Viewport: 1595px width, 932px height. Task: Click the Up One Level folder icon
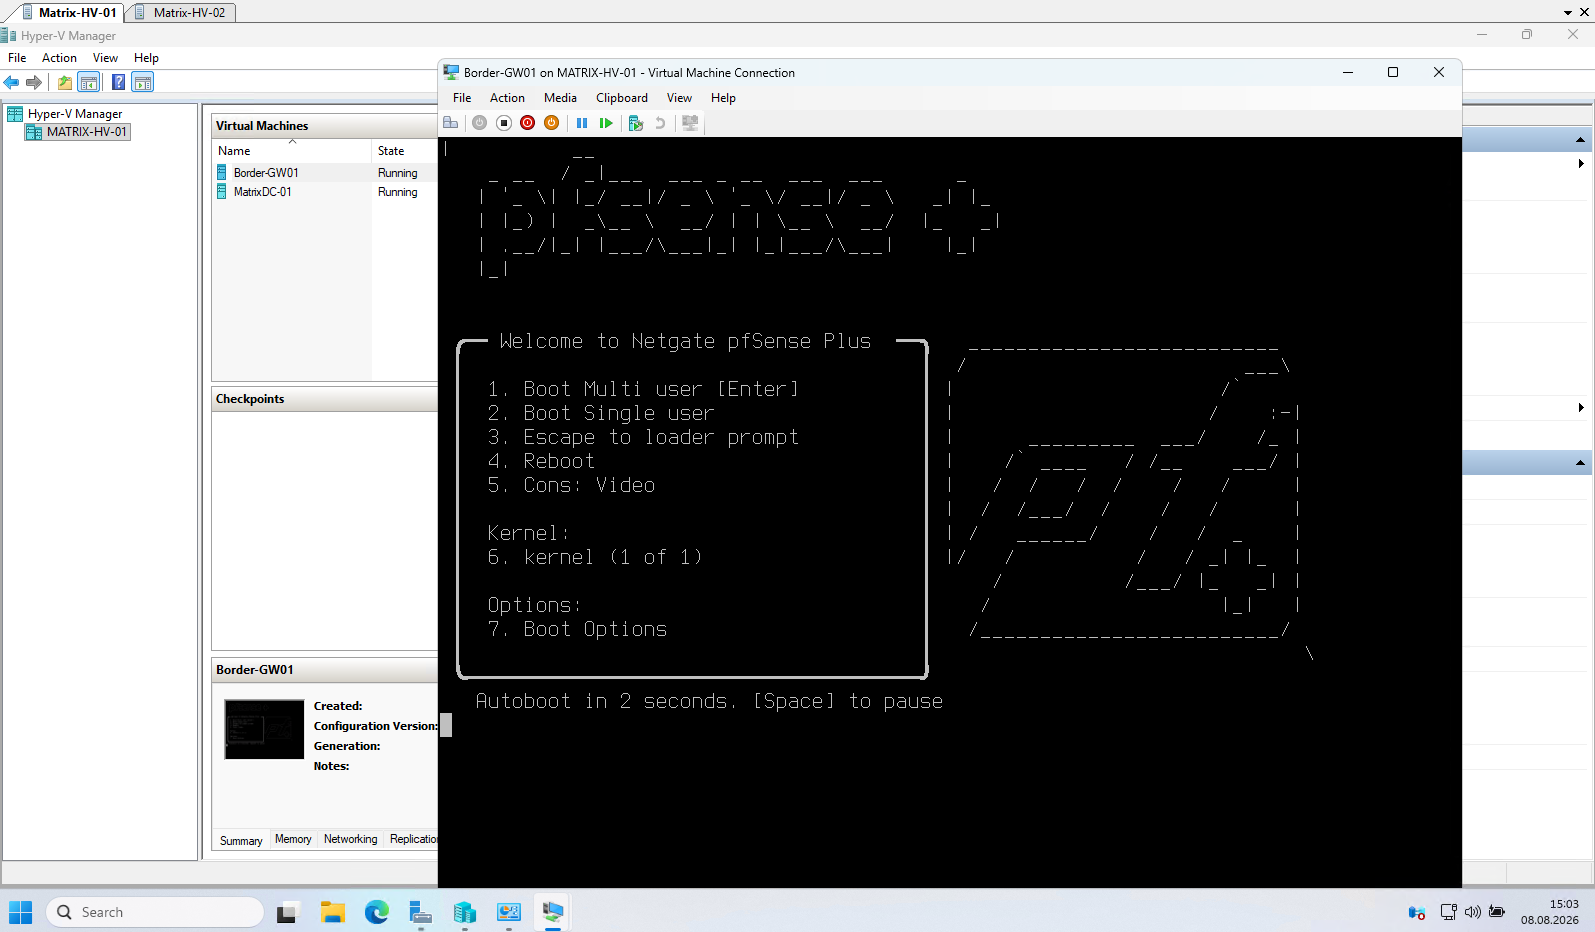(65, 82)
